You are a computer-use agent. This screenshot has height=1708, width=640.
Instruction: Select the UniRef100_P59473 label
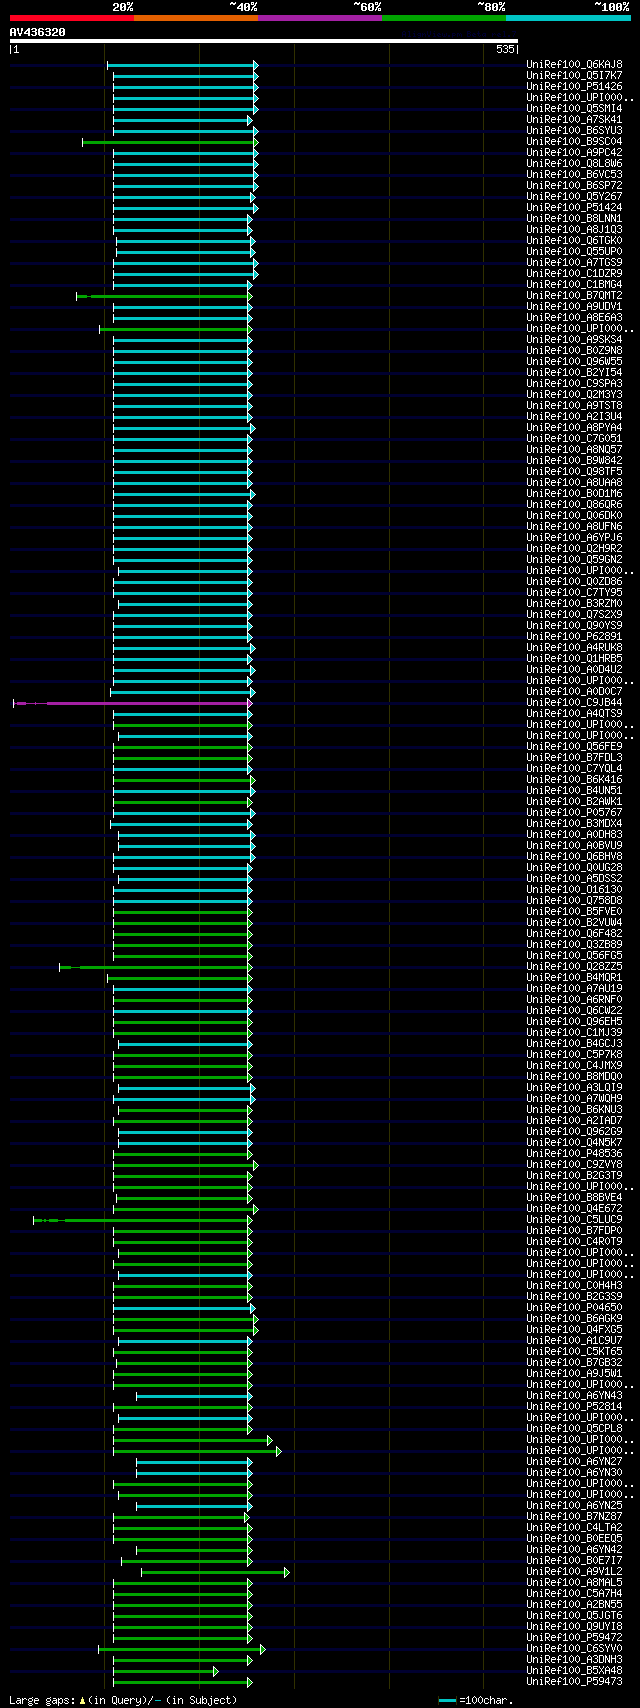574,1682
